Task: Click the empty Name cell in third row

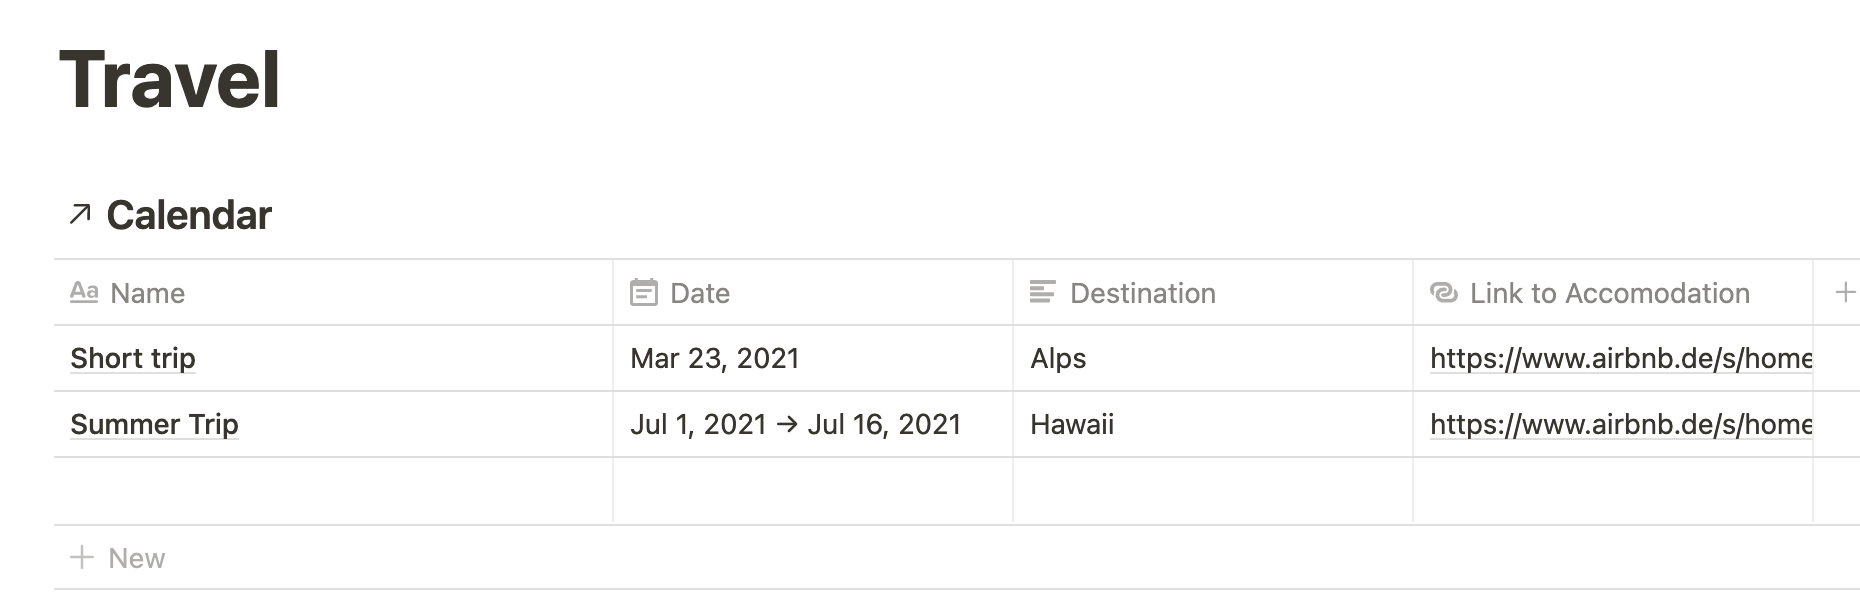Action: coord(333,491)
